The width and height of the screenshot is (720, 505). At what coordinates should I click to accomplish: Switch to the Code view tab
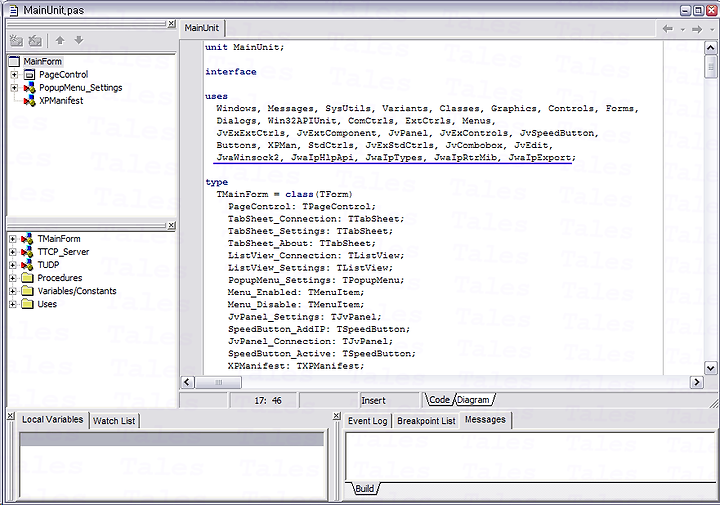(439, 400)
